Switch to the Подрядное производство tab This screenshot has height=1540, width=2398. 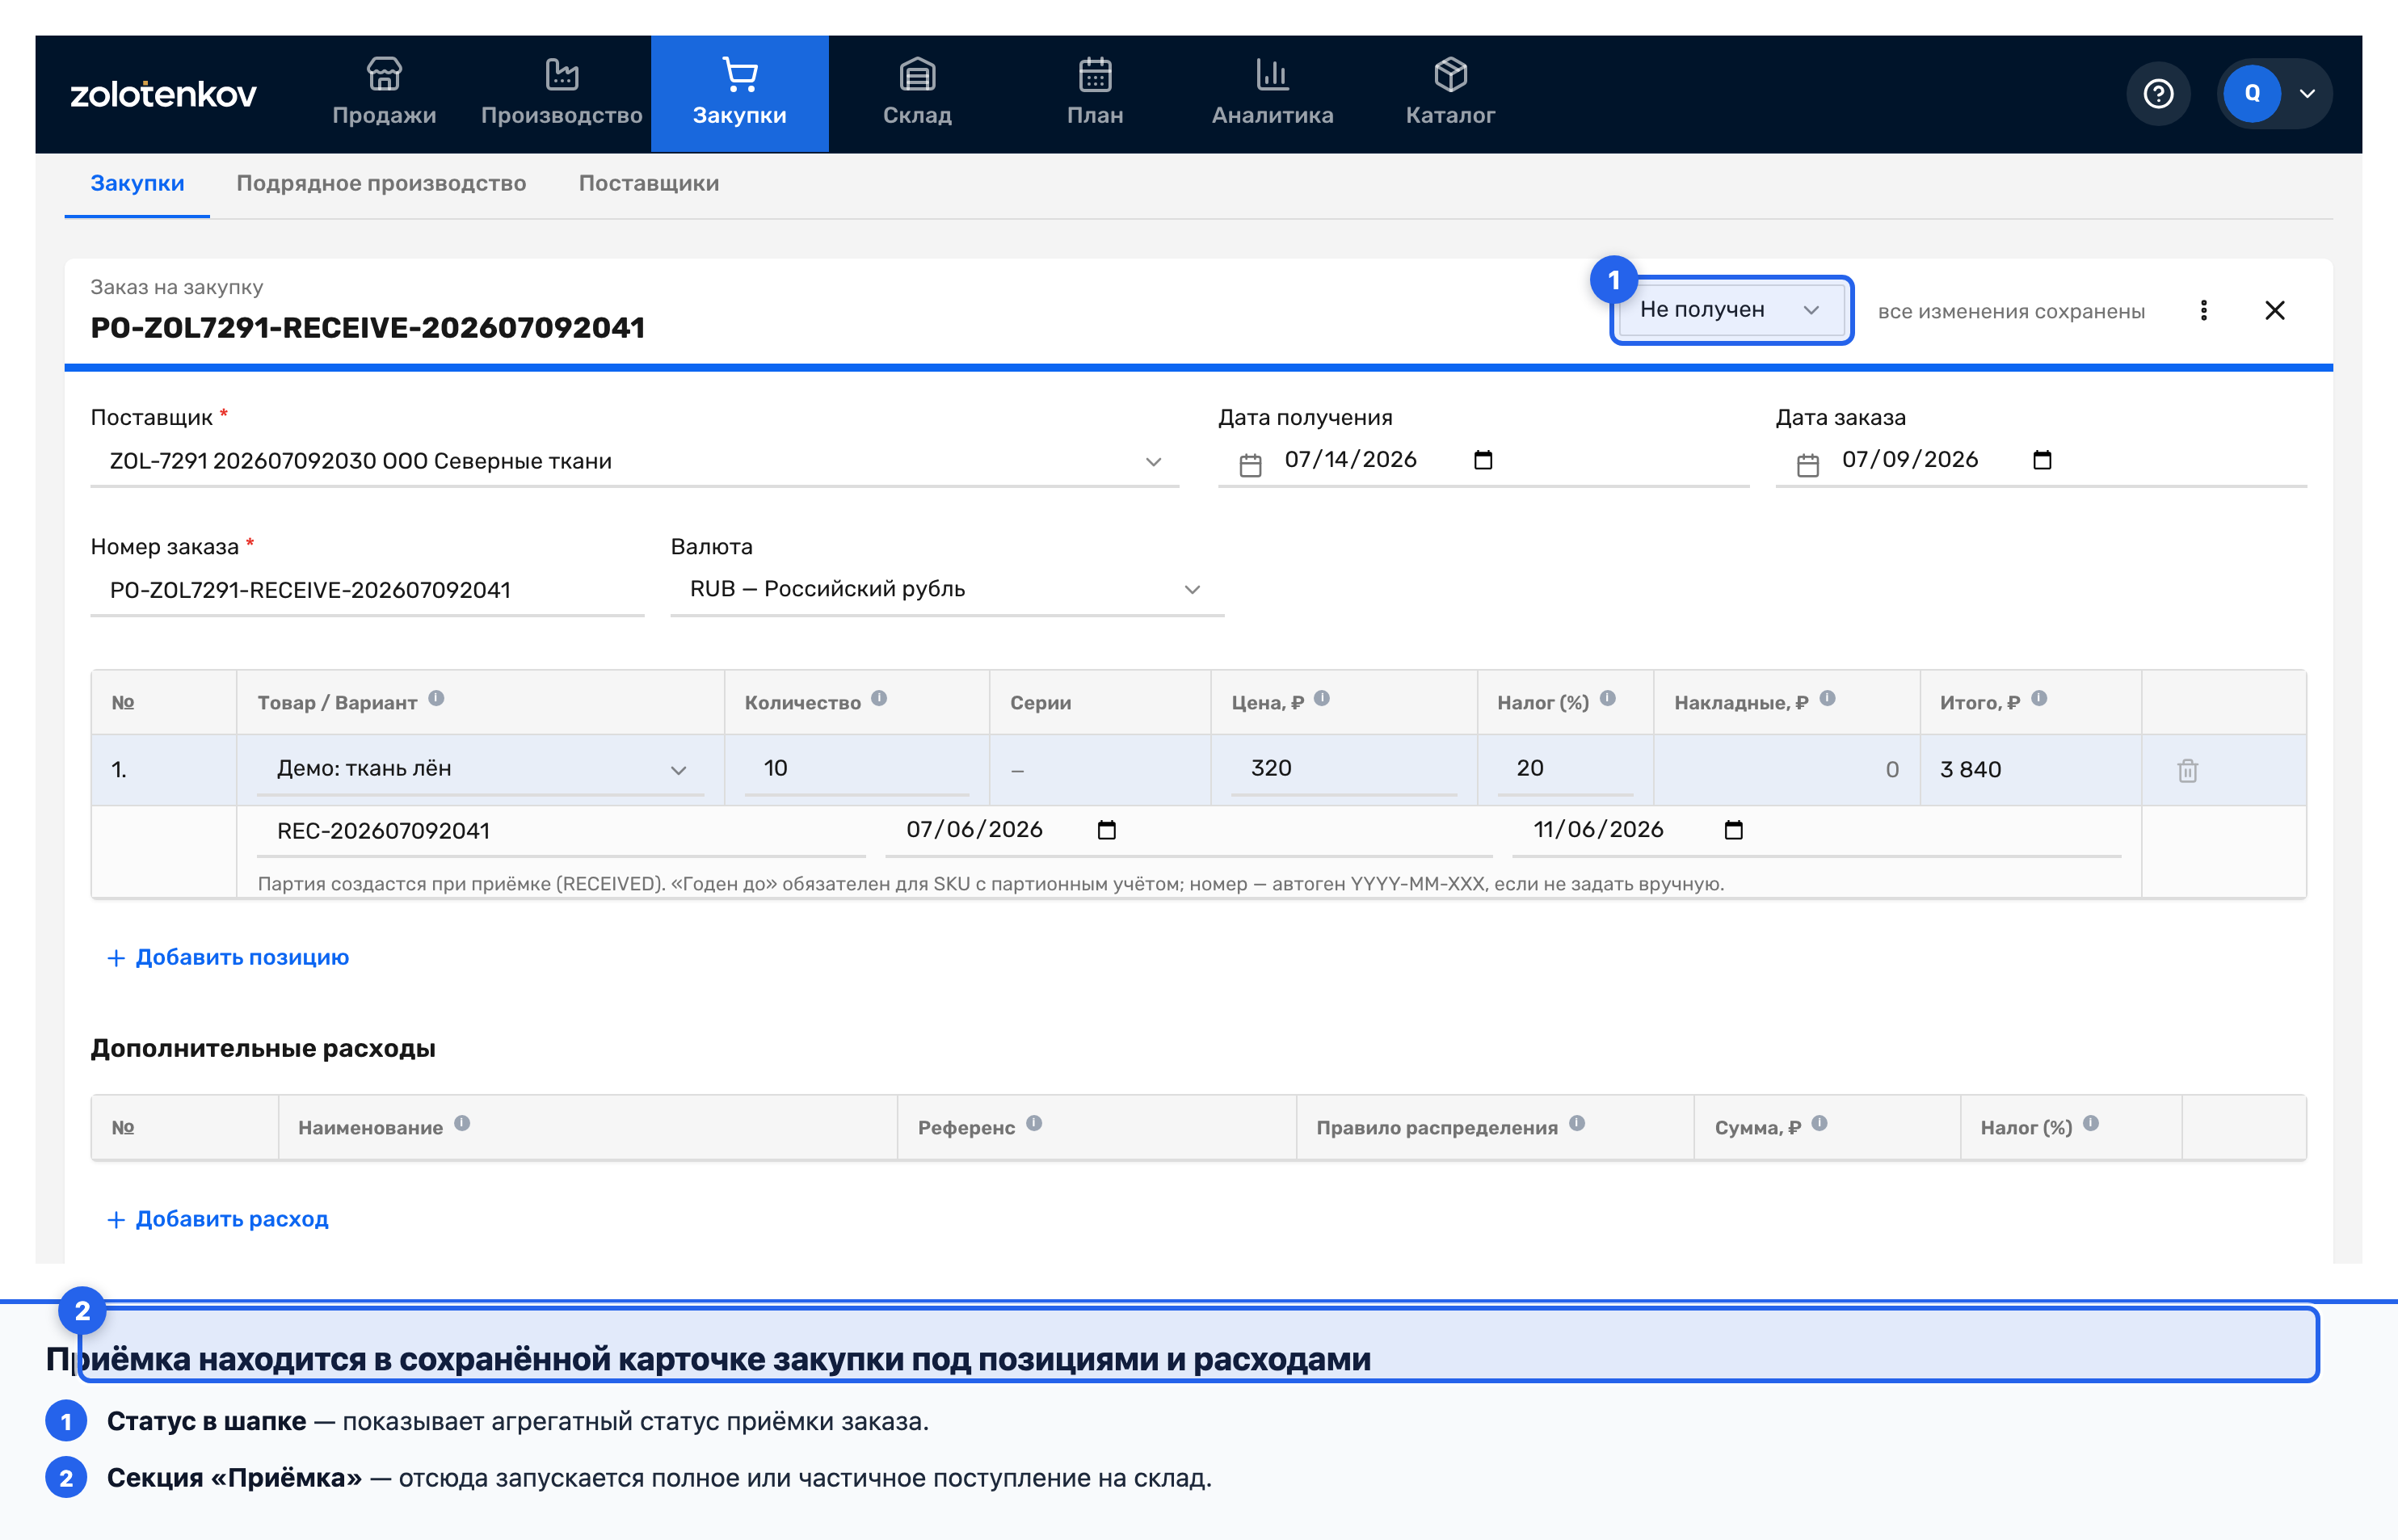[381, 183]
